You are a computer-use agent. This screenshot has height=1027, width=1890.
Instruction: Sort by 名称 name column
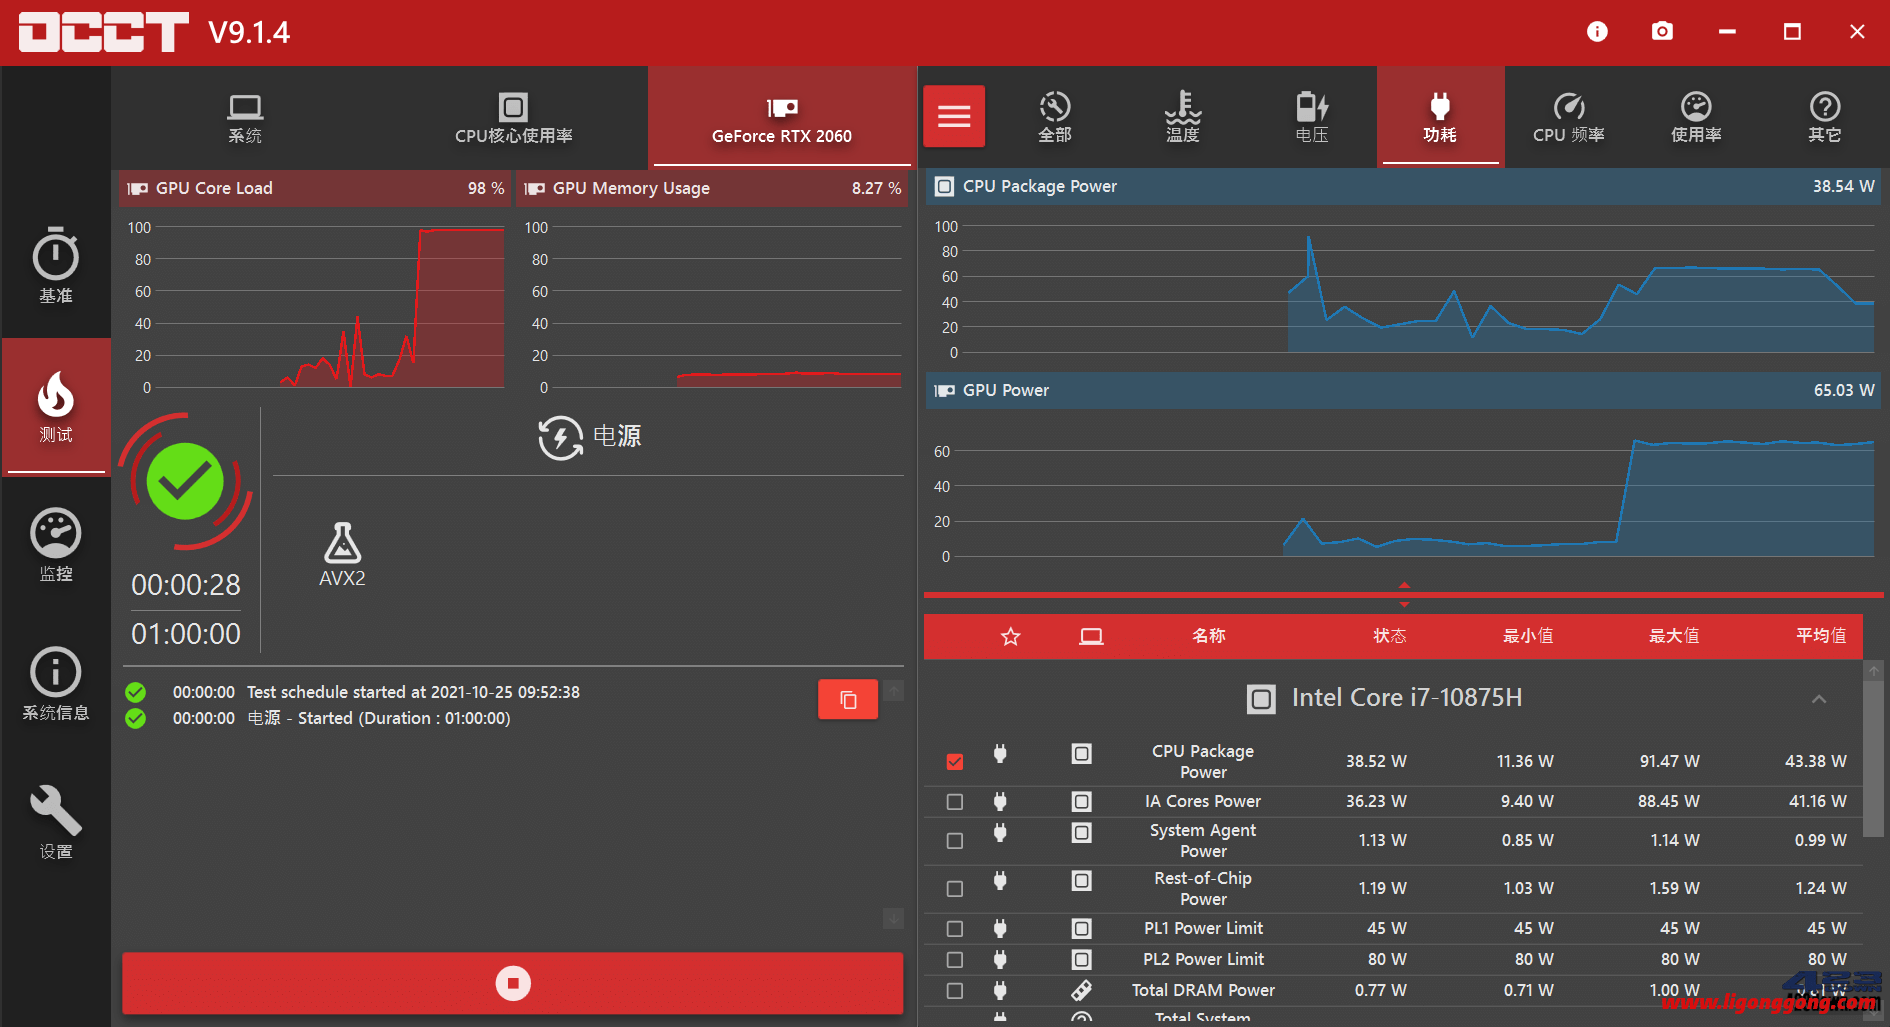point(1209,636)
